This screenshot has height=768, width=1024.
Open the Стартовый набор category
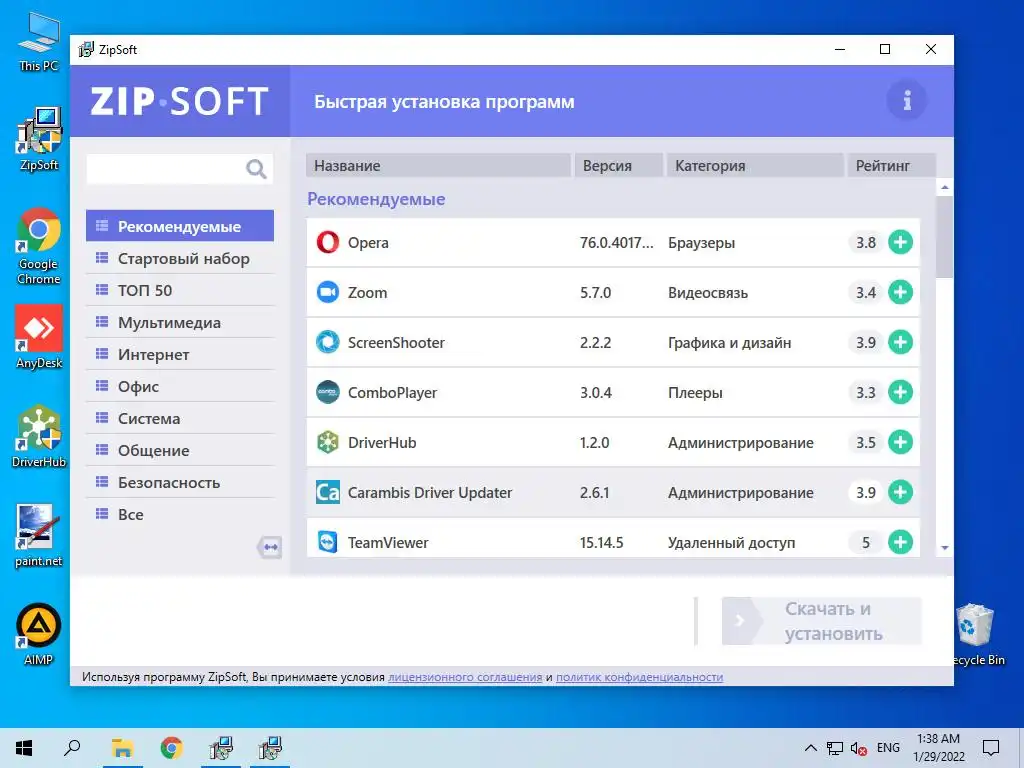pyautogui.click(x=180, y=258)
